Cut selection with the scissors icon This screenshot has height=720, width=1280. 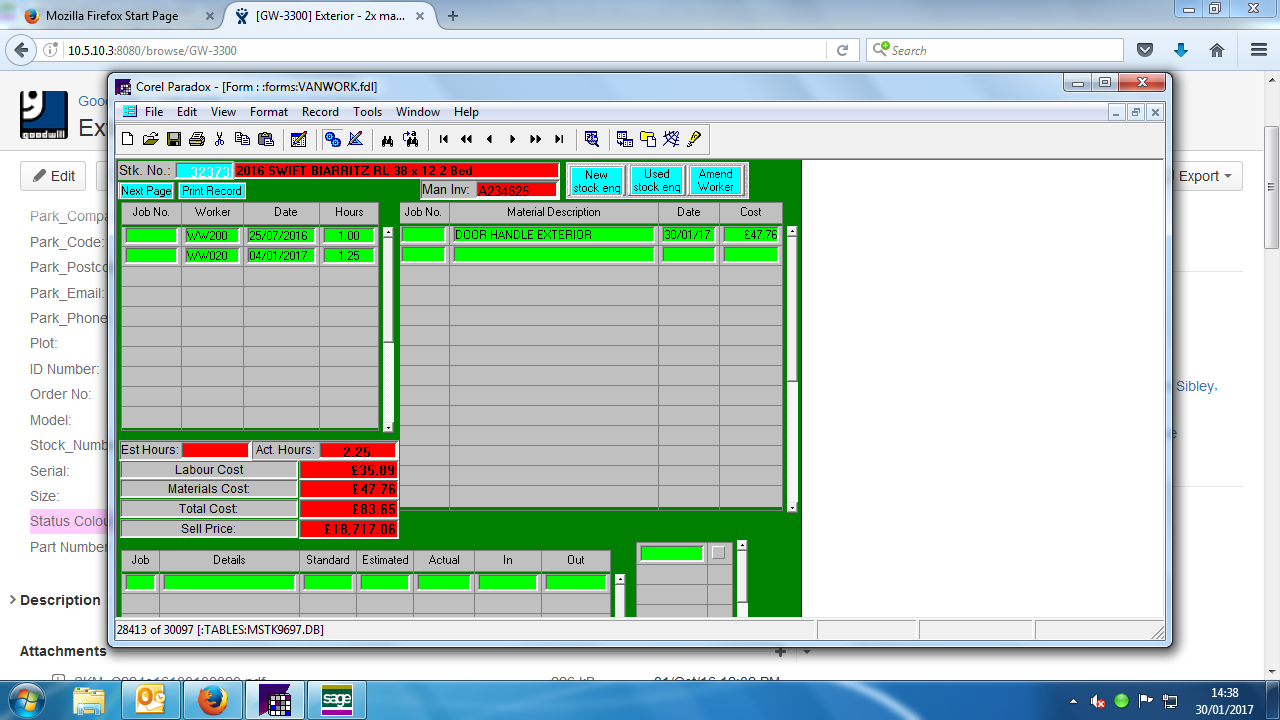(x=219, y=139)
